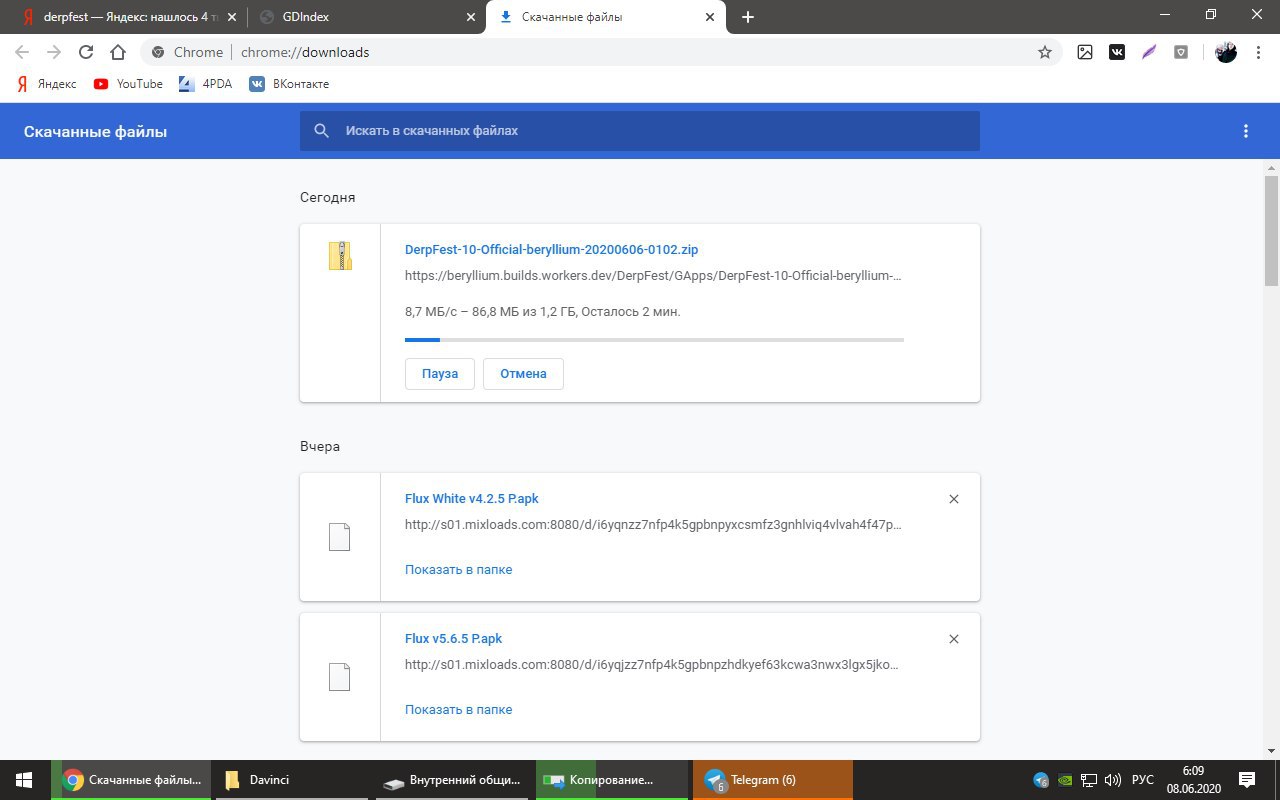This screenshot has height=800, width=1280.
Task: Open Chrome's main three-dot menu
Action: click(1258, 52)
